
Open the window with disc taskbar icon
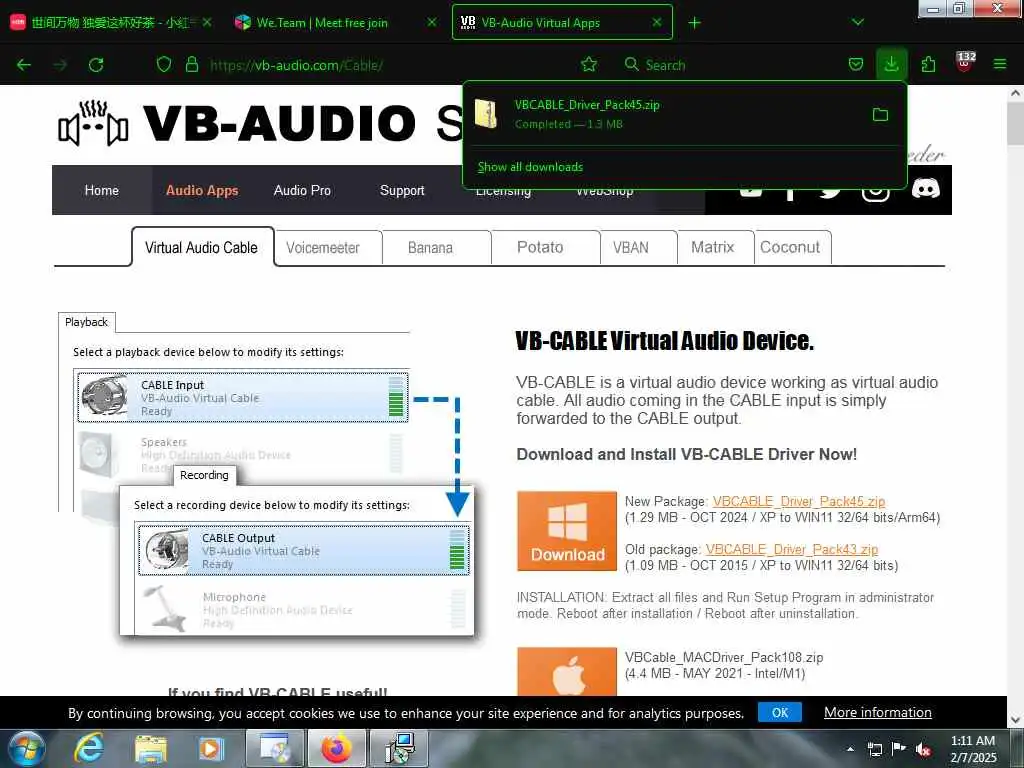[275, 748]
